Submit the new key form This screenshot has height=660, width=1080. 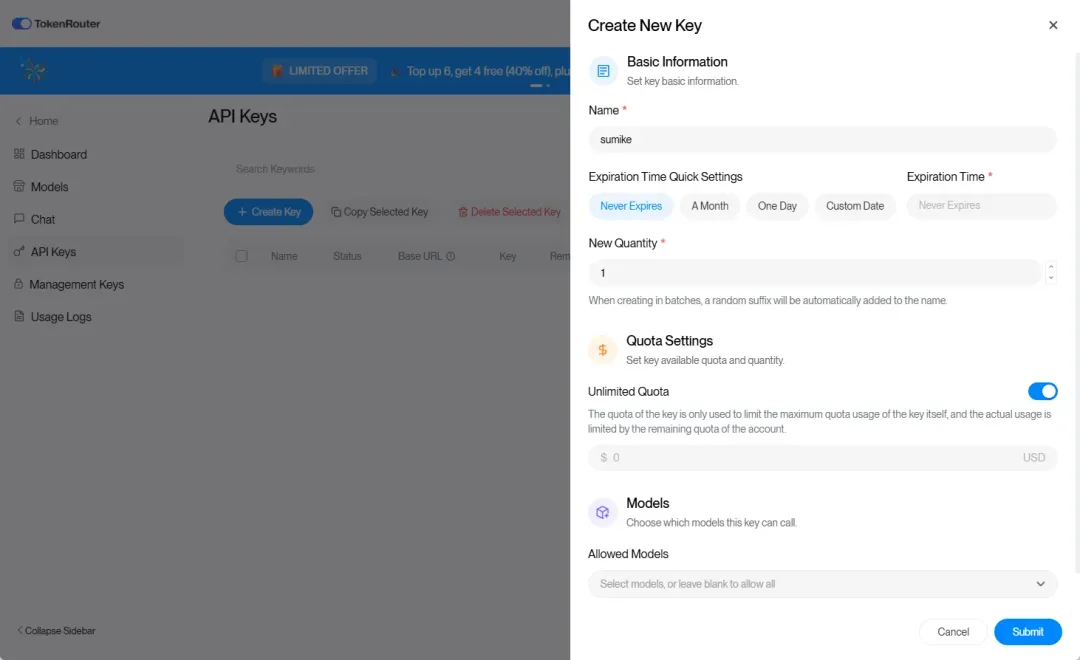tap(1027, 632)
